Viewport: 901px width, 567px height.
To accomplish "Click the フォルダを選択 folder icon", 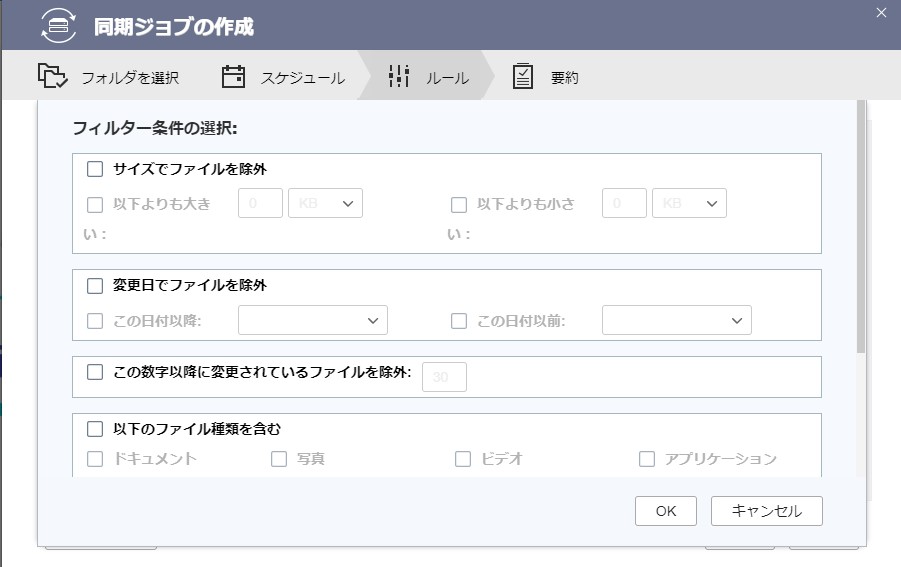I will coord(52,76).
